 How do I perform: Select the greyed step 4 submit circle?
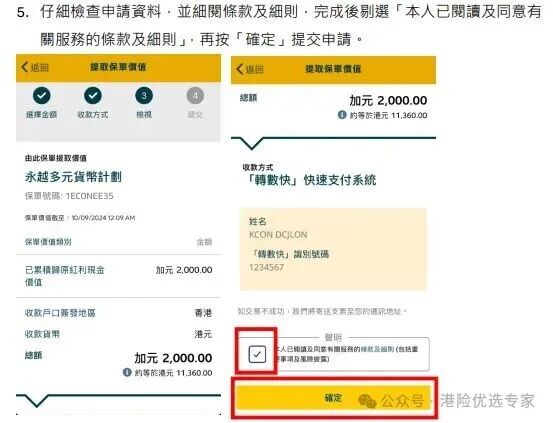(x=195, y=96)
